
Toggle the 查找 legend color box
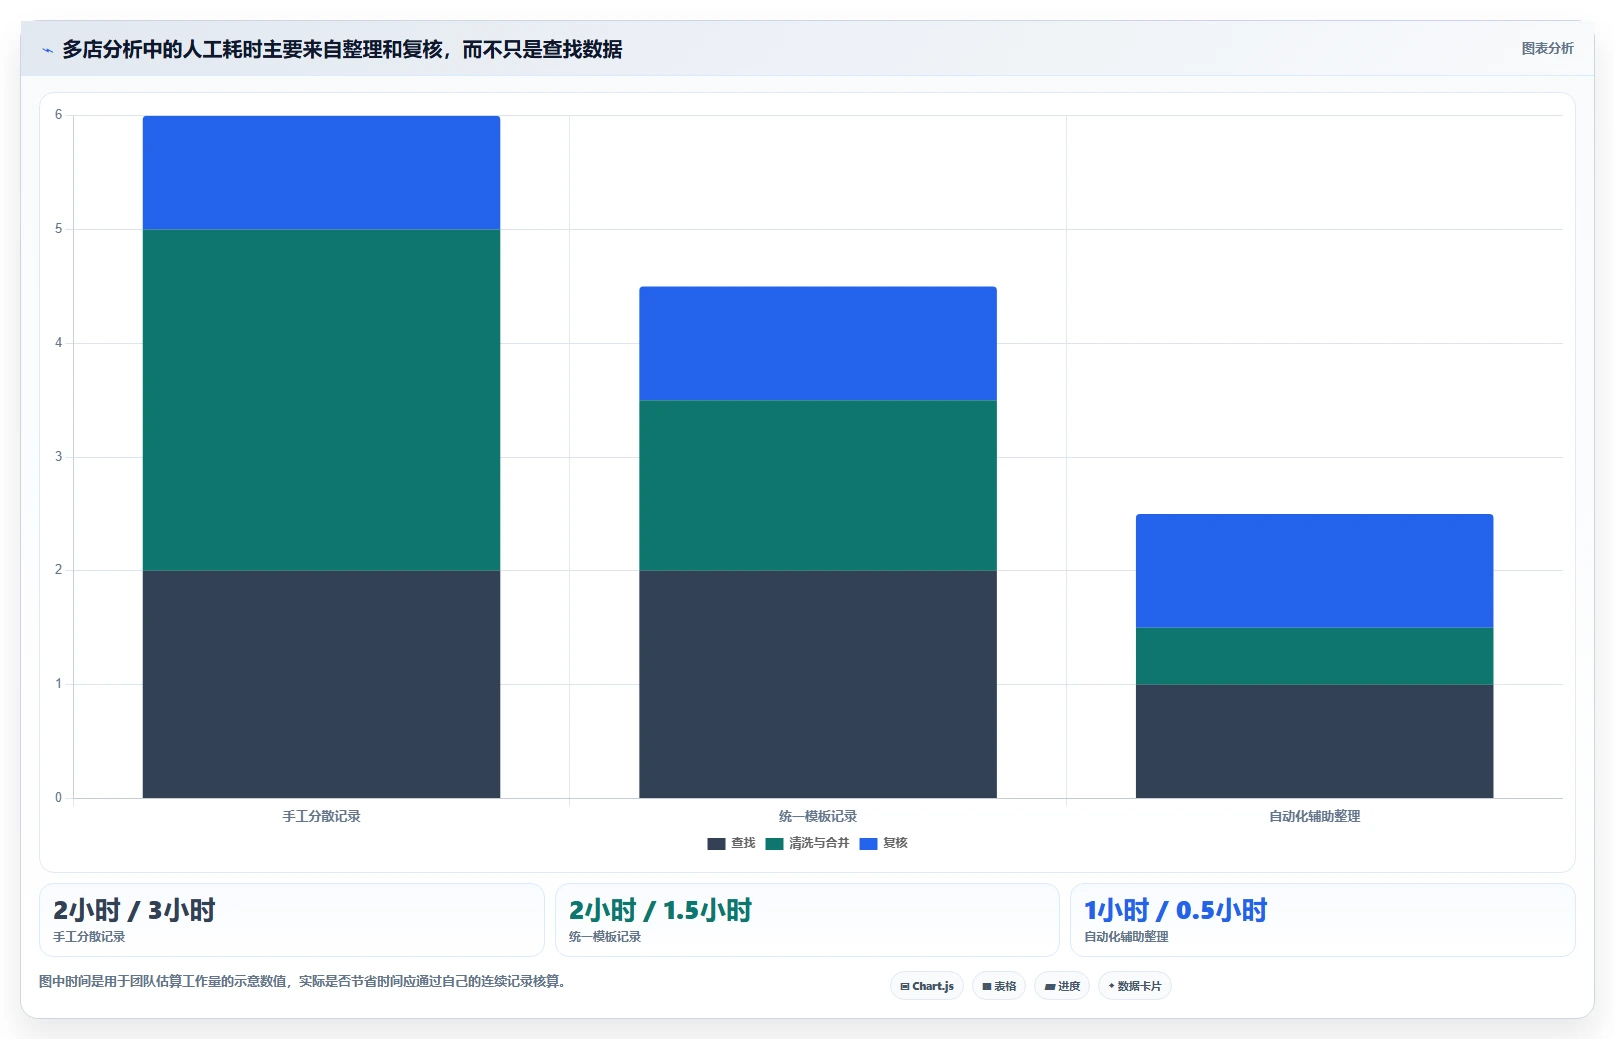pyautogui.click(x=716, y=844)
